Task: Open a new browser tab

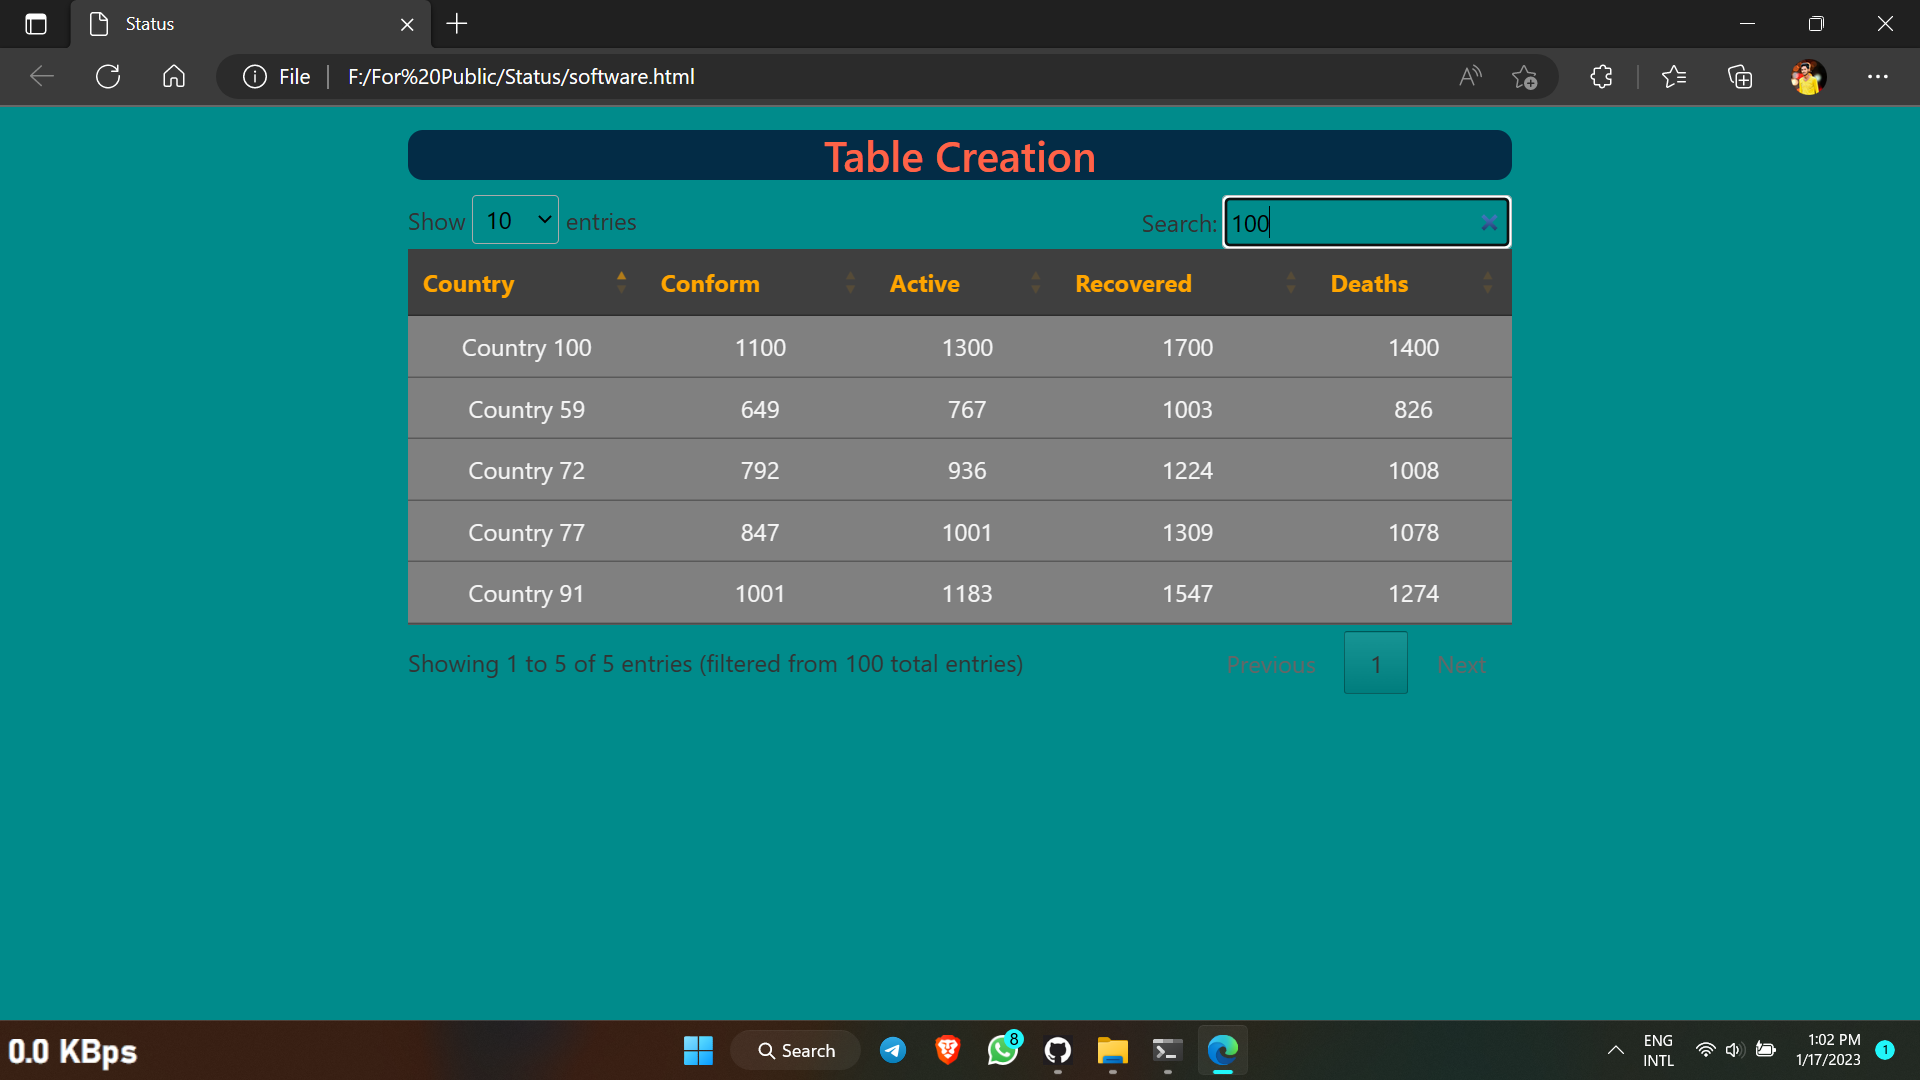Action: [x=457, y=24]
